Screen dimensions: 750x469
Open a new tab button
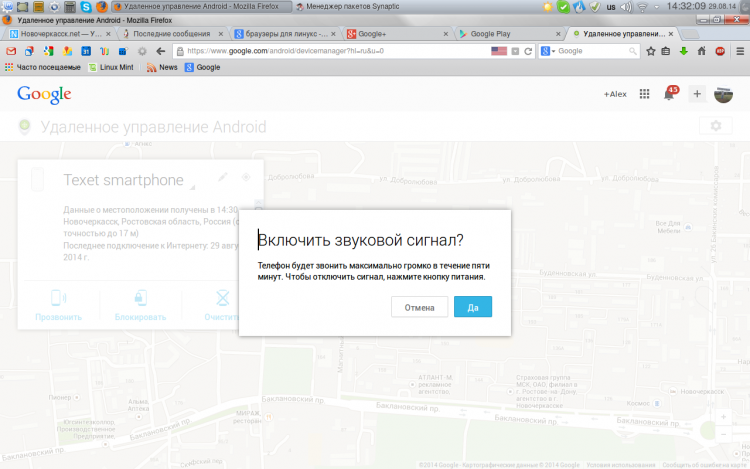point(689,34)
